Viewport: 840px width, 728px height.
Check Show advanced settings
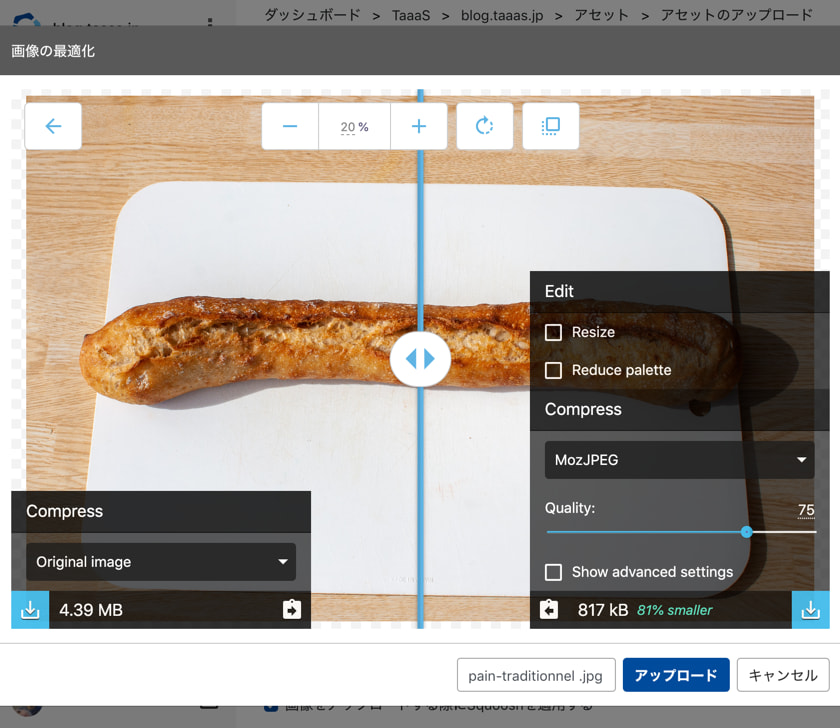[x=553, y=572]
